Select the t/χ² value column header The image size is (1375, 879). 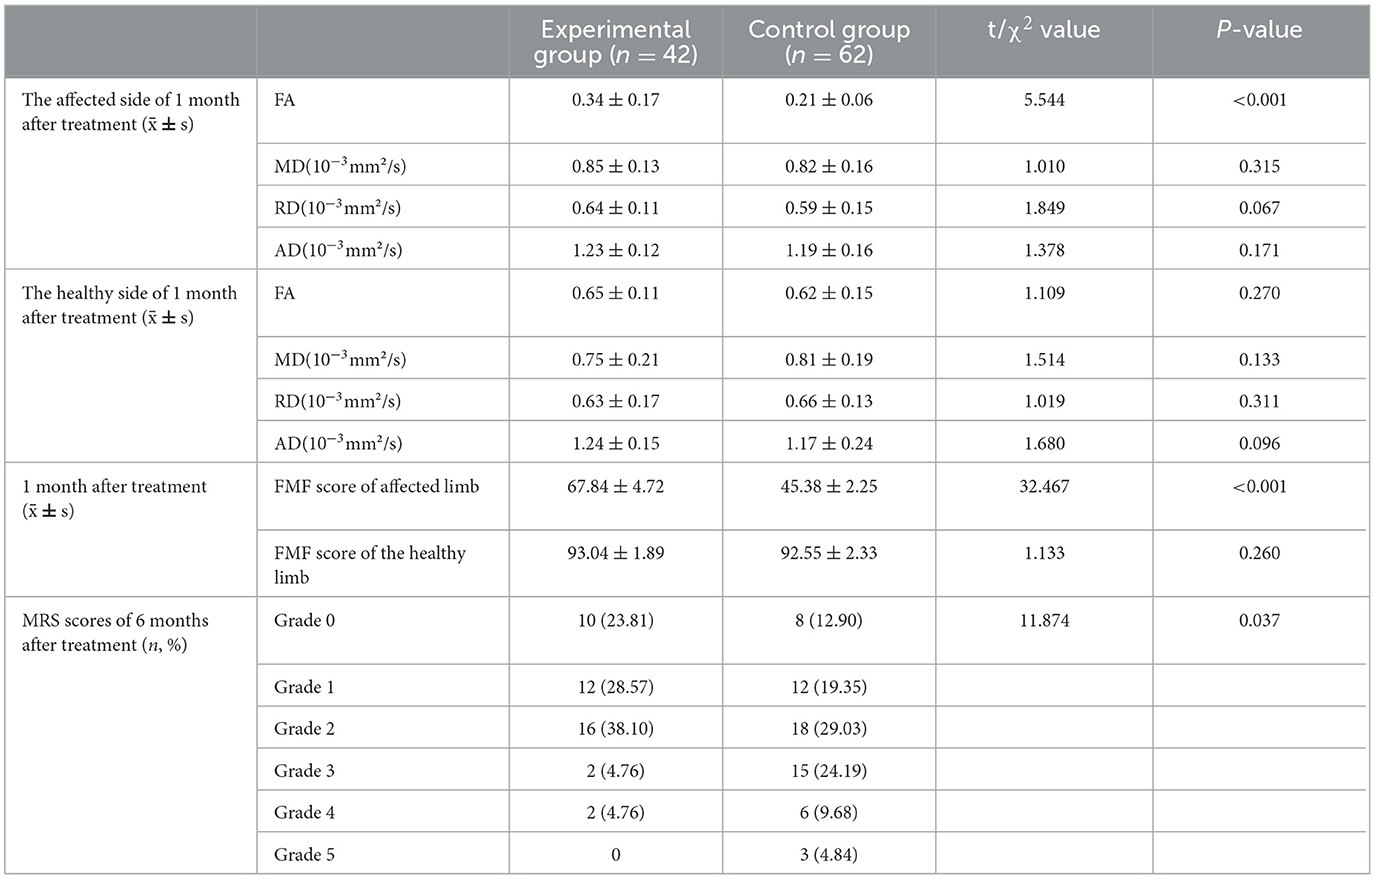(1044, 30)
